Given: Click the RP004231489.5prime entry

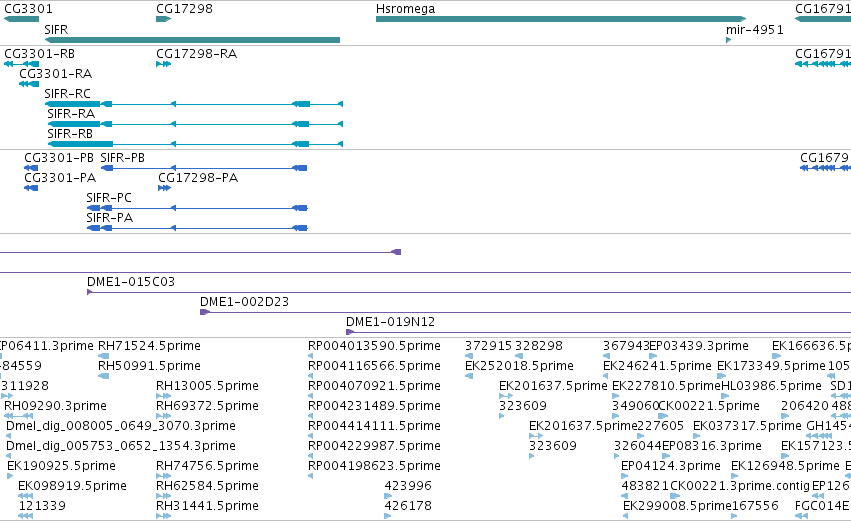Looking at the screenshot, I should pos(374,406).
